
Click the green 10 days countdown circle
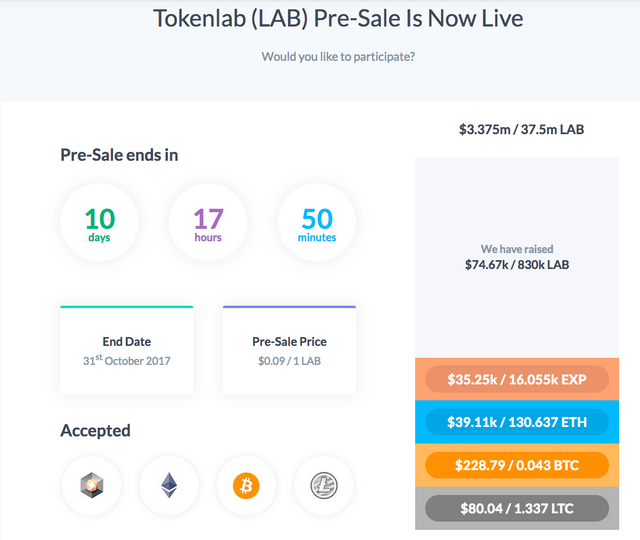[x=100, y=222]
